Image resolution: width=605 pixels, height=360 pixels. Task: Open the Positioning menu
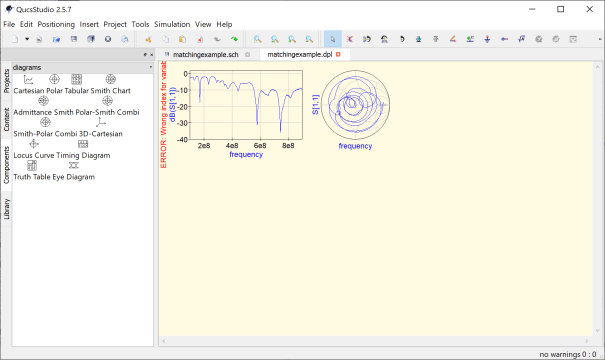56,24
